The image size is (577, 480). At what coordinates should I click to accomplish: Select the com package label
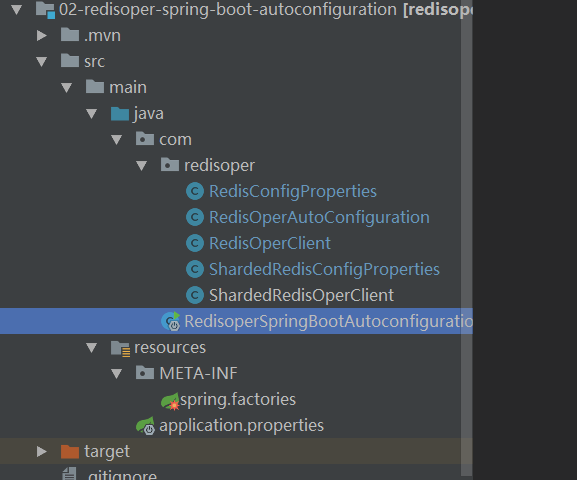[176, 140]
